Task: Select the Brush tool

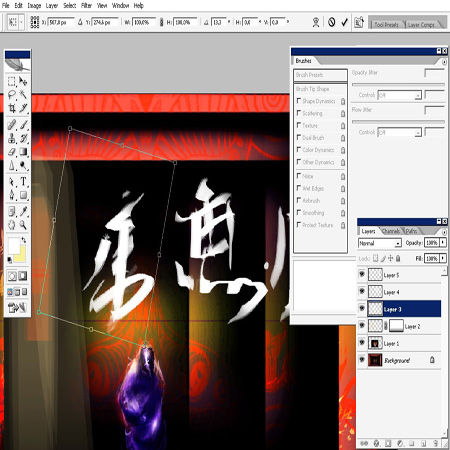Action: pos(23,125)
